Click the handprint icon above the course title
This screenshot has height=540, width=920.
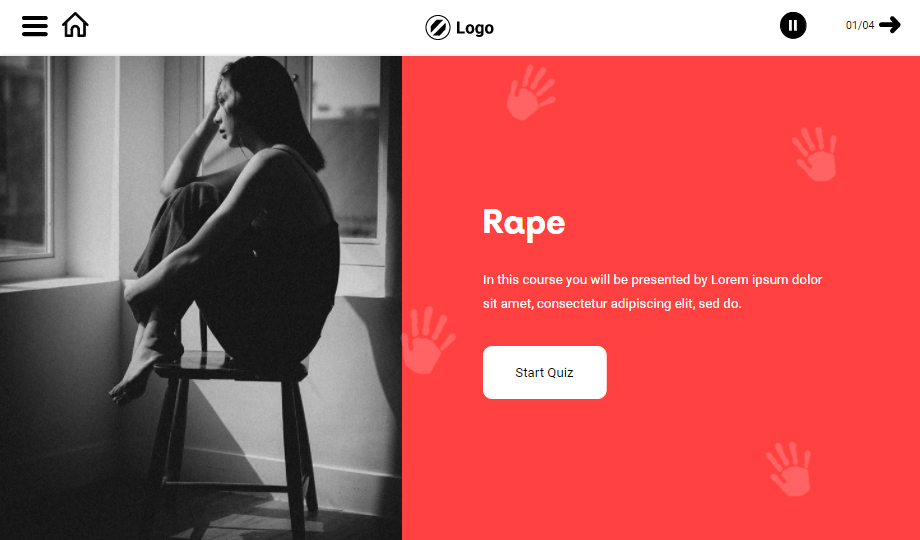coord(530,93)
